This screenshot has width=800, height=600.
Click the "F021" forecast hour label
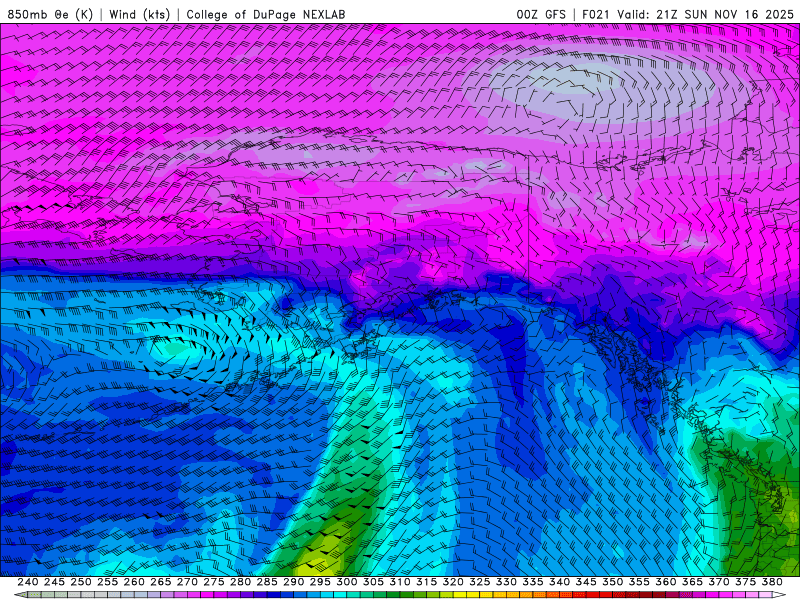pos(596,14)
